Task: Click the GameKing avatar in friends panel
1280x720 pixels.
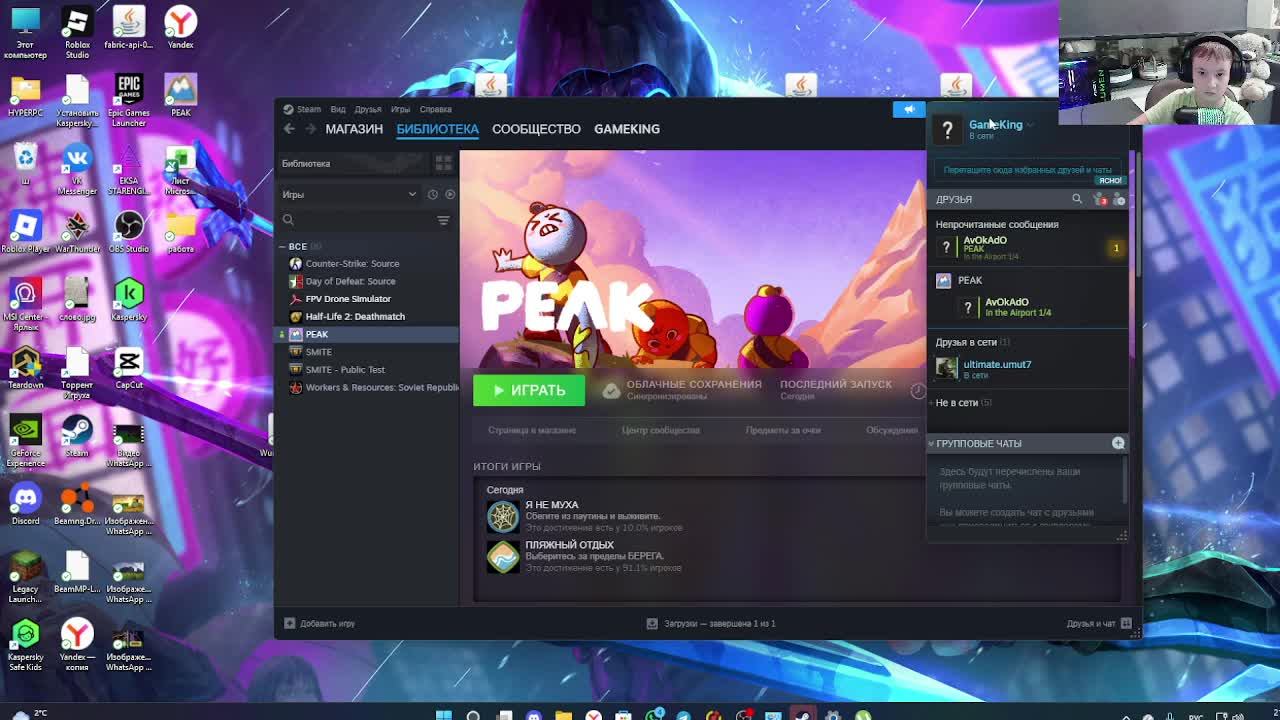Action: [947, 129]
